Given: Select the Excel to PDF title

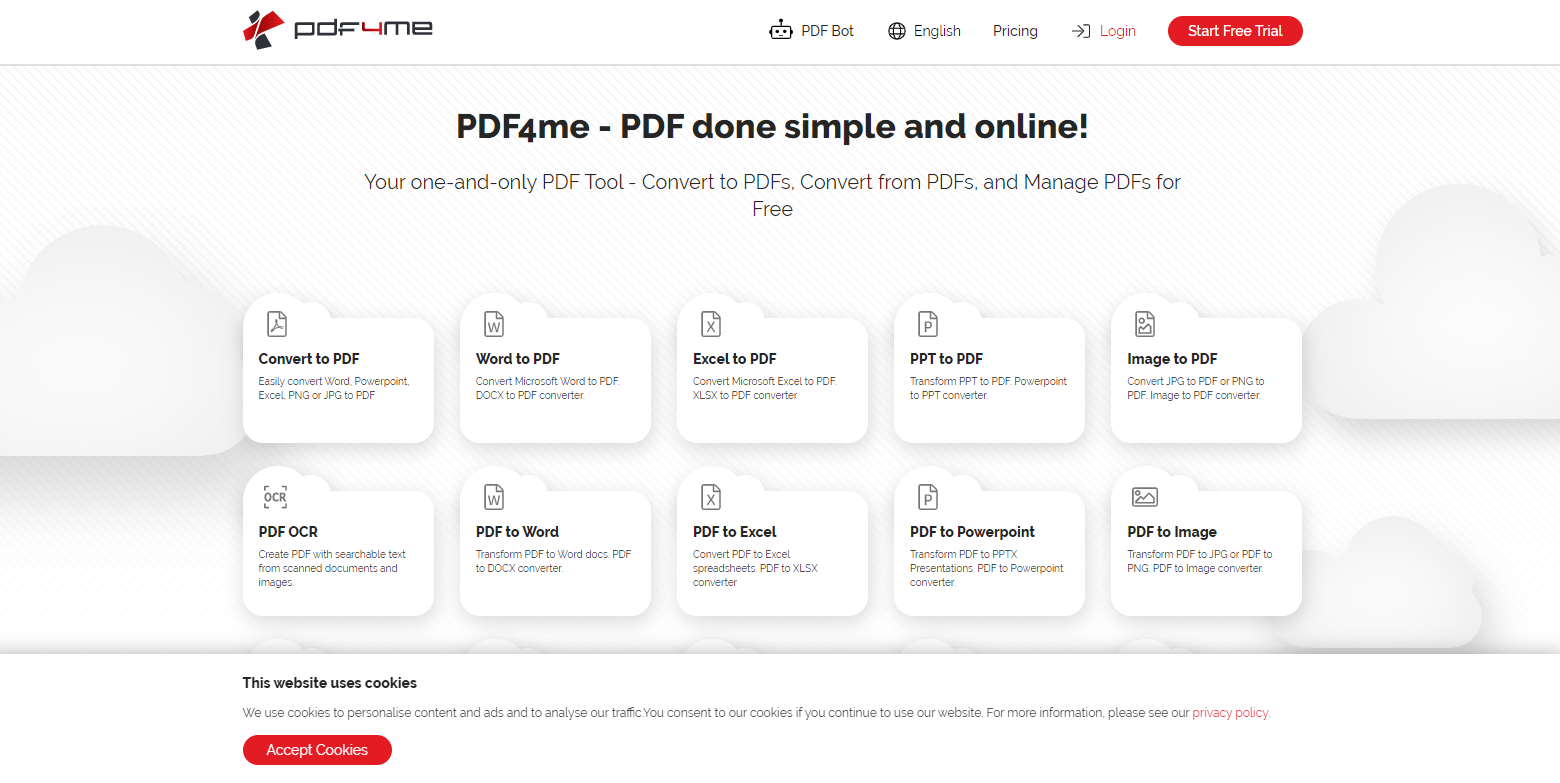Looking at the screenshot, I should point(735,359).
